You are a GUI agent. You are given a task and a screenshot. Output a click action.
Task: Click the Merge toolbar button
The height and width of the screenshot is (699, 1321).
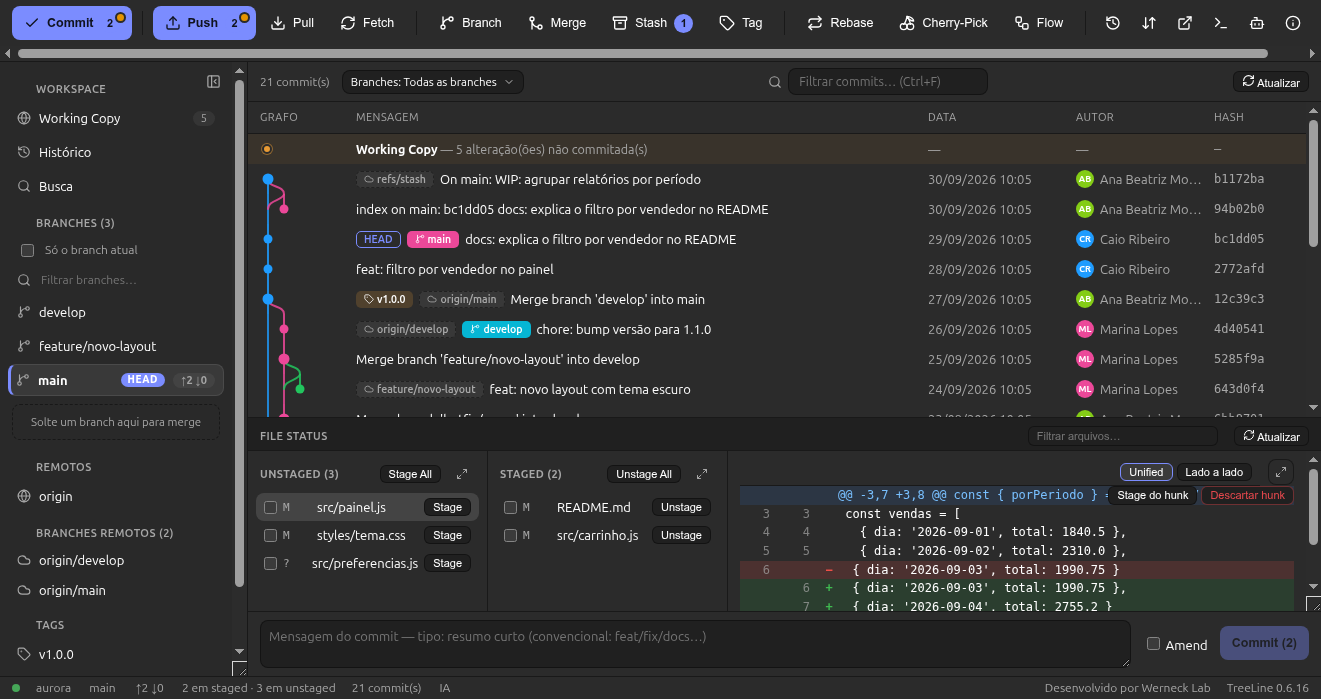[557, 23]
